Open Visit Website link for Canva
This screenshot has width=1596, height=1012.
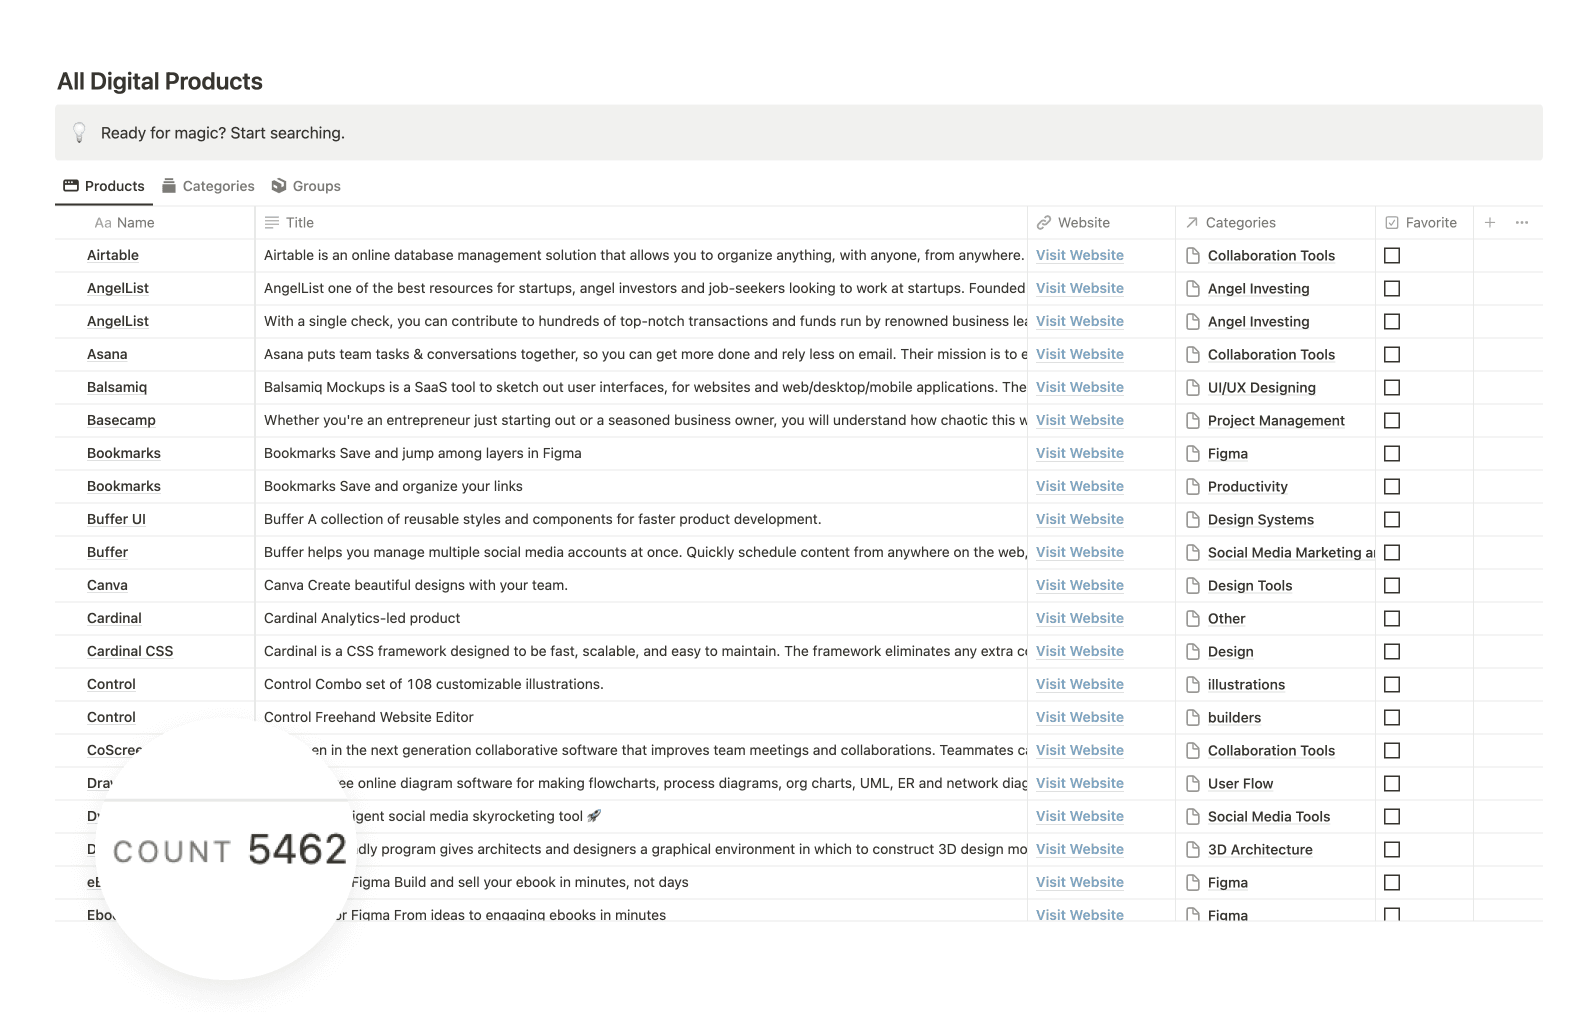[x=1080, y=585]
